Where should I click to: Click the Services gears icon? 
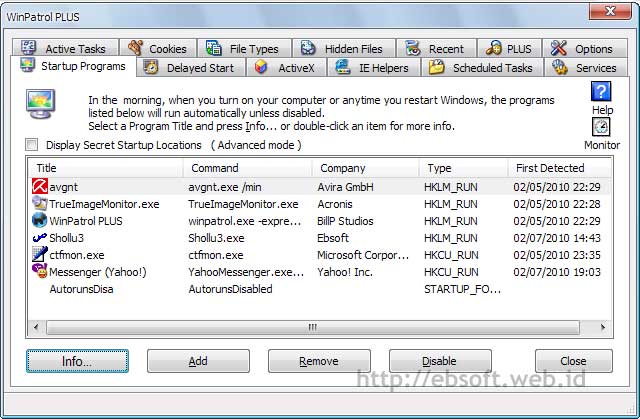tap(560, 67)
